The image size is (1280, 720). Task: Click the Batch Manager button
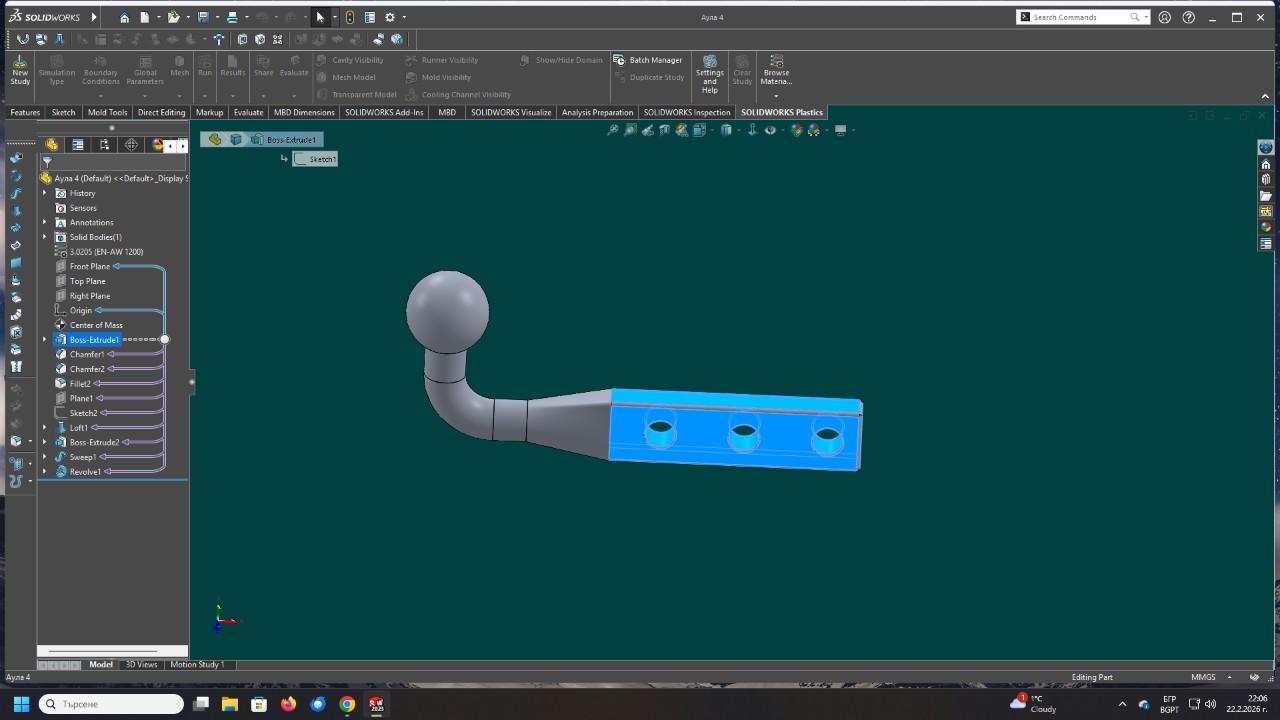(x=648, y=60)
